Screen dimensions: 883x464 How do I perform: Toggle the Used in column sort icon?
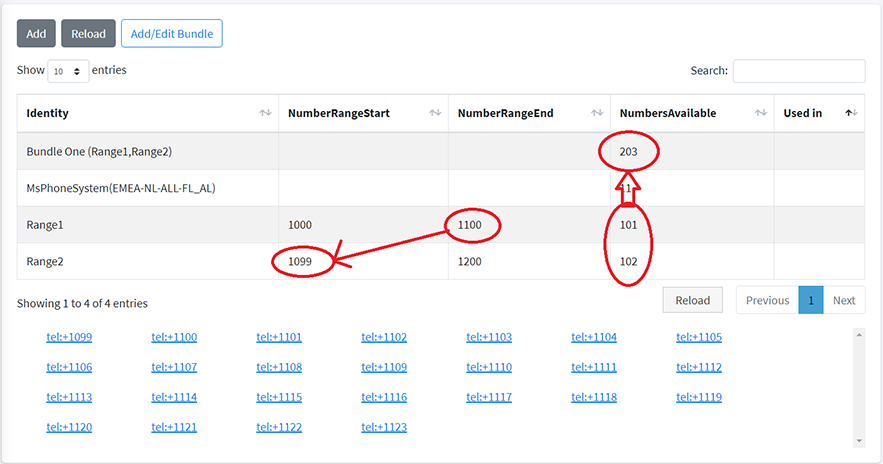point(850,114)
